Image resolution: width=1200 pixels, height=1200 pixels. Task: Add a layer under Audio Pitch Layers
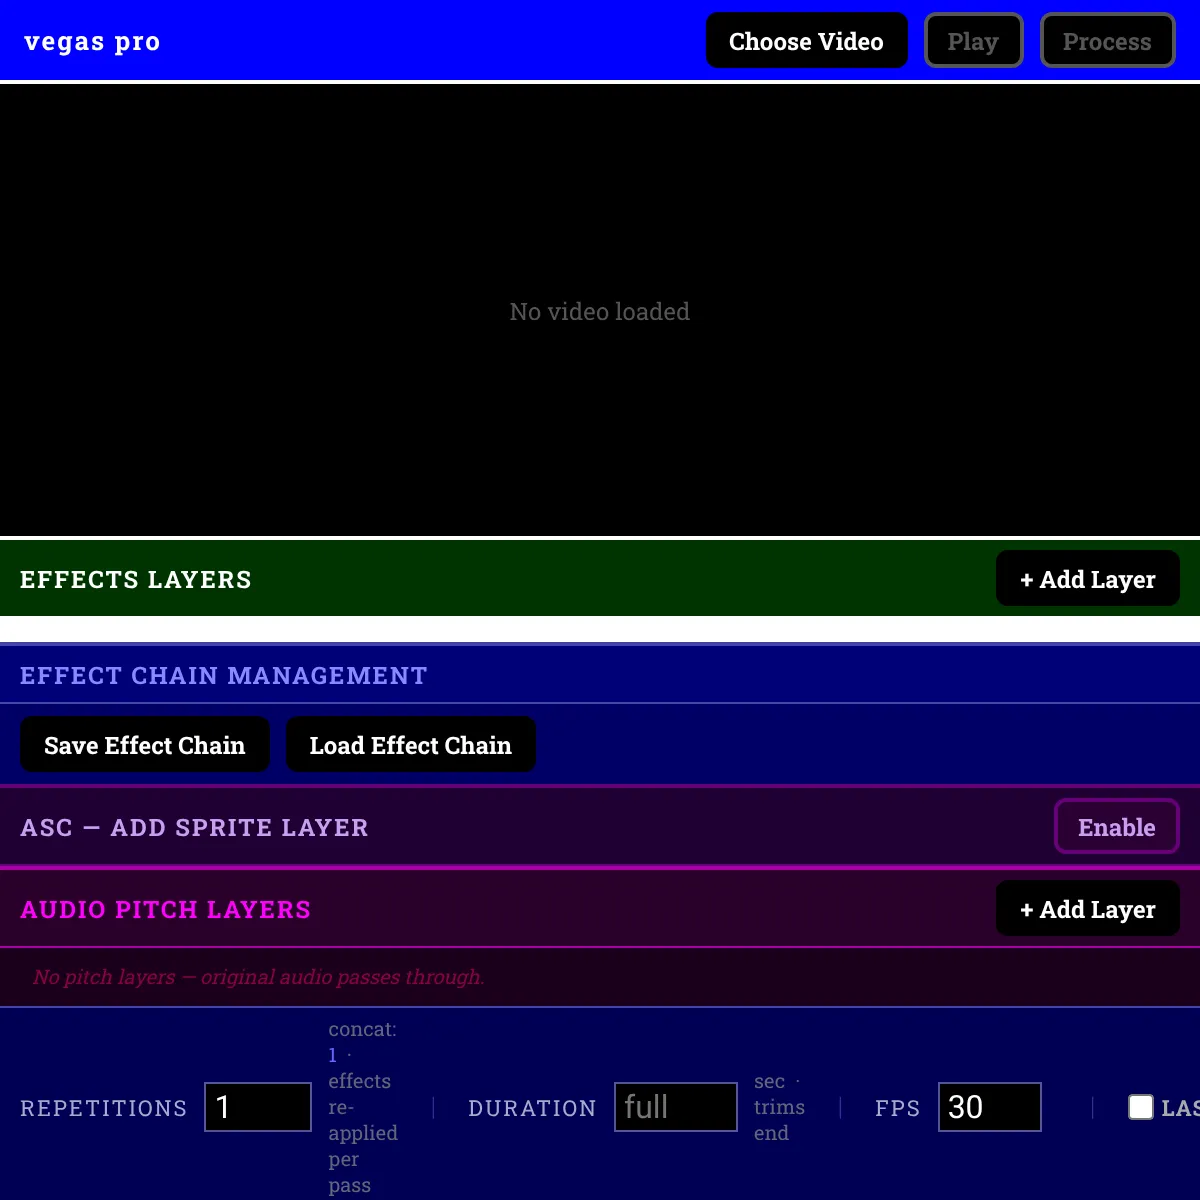(x=1087, y=909)
